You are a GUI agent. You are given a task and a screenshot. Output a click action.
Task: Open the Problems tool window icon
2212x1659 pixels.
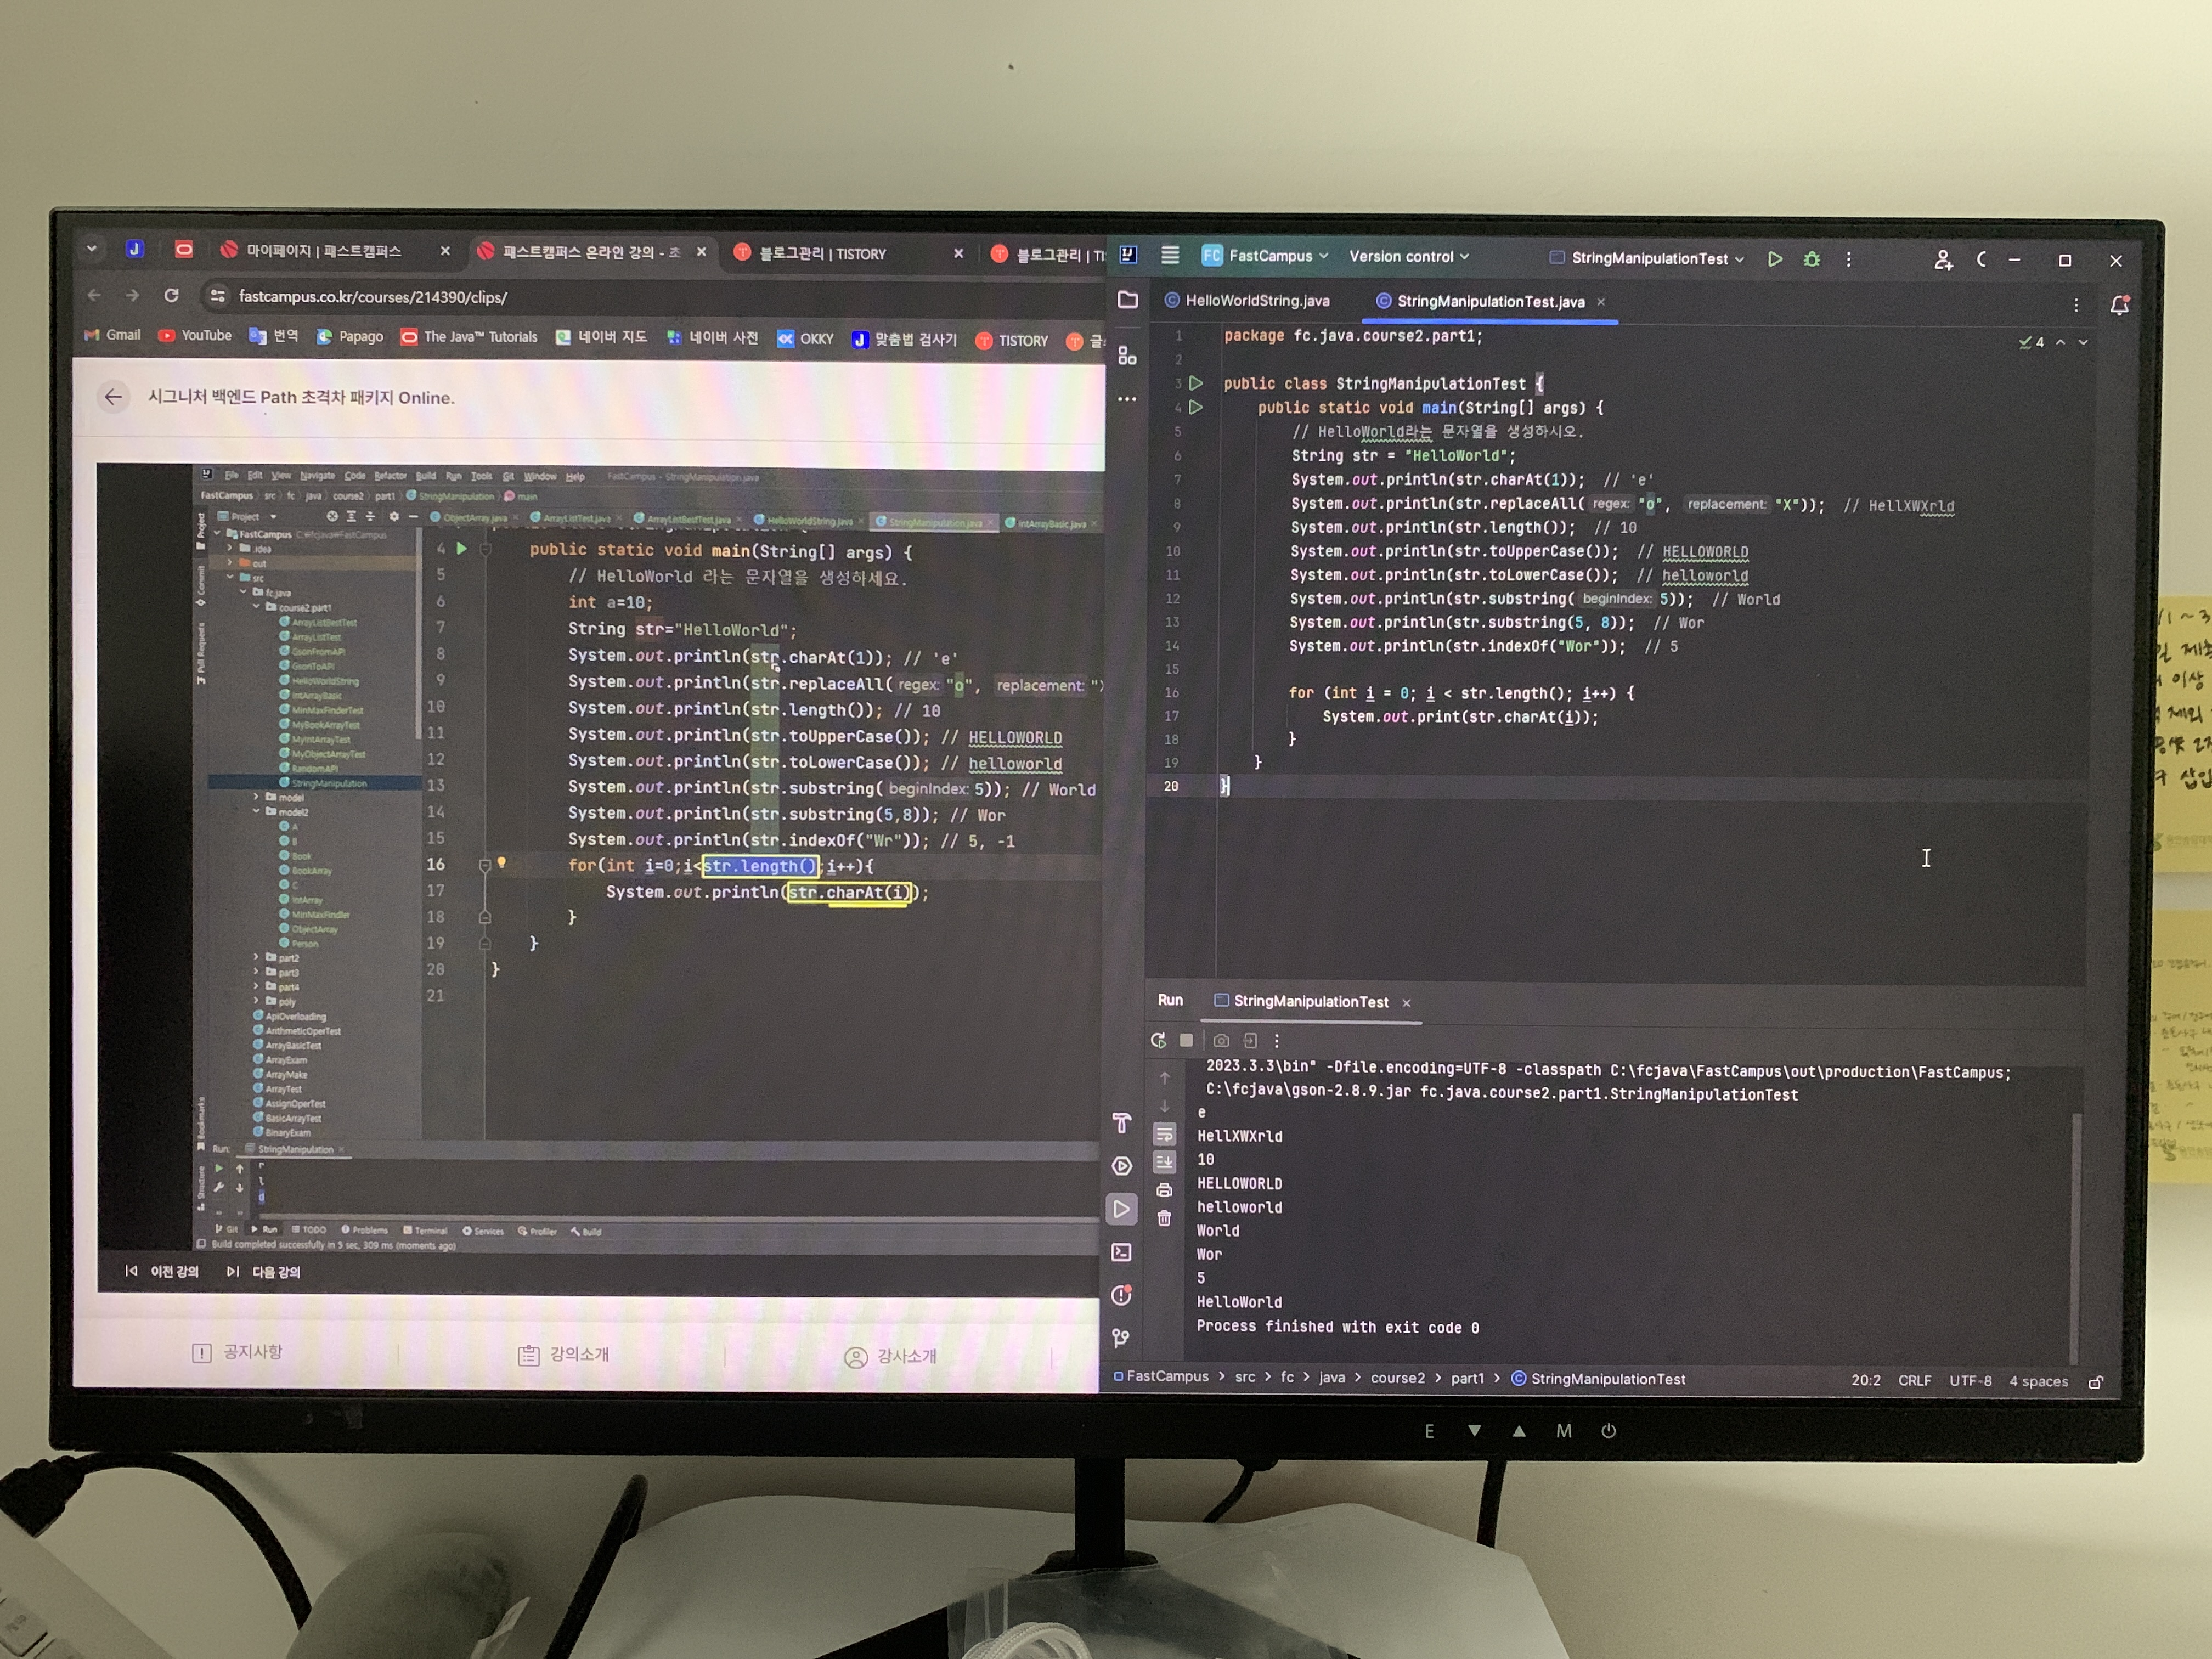[1122, 1296]
